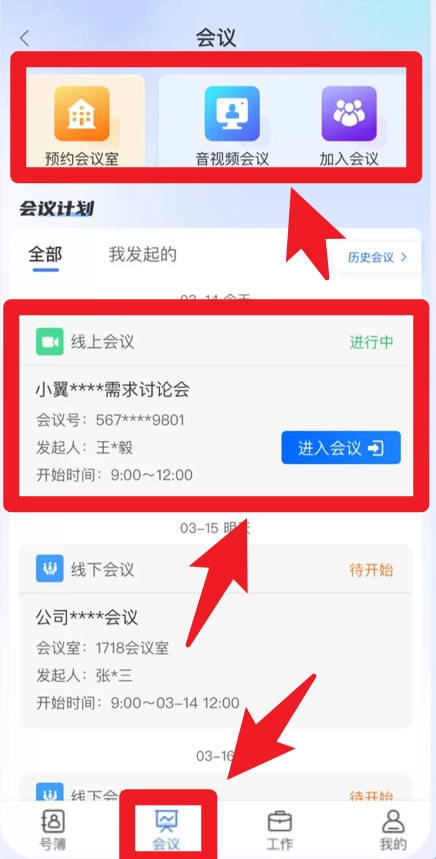Open 预约会议室 building icon
Screen dimensions: 436x859
(82, 113)
